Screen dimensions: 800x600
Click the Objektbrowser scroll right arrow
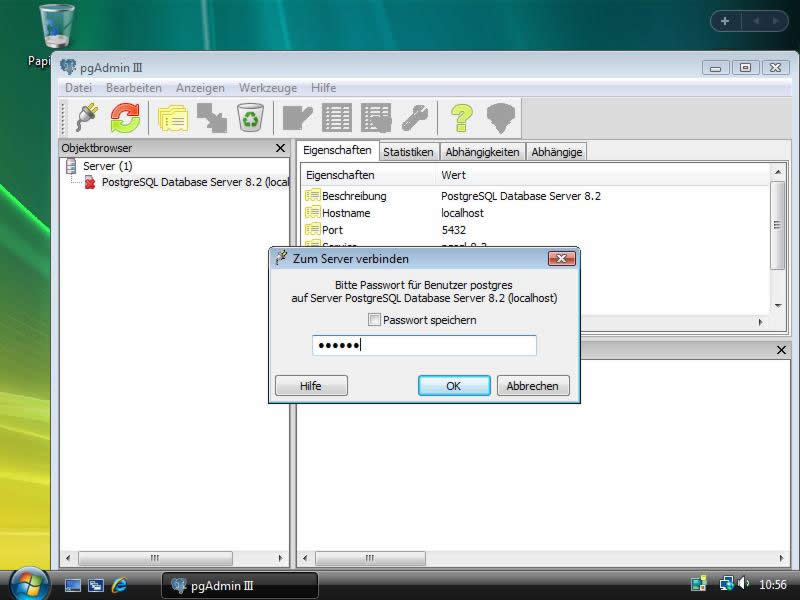(x=280, y=558)
